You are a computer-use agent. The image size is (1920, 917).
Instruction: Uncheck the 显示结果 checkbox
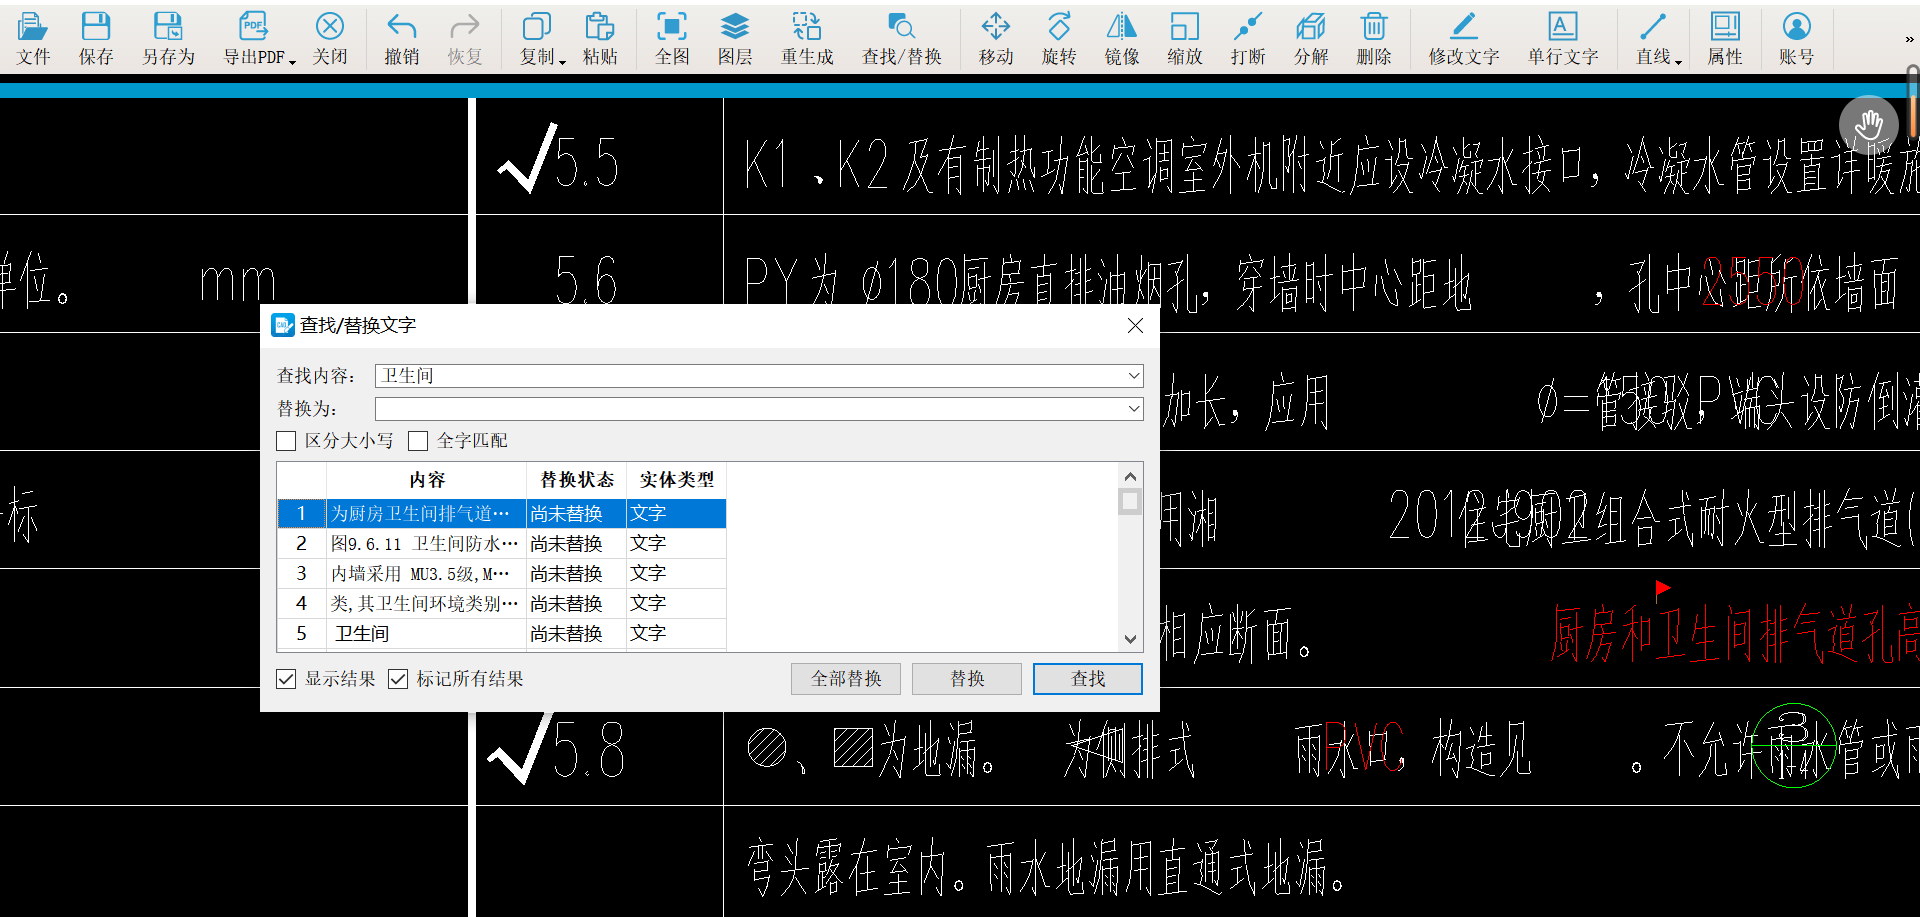point(286,679)
